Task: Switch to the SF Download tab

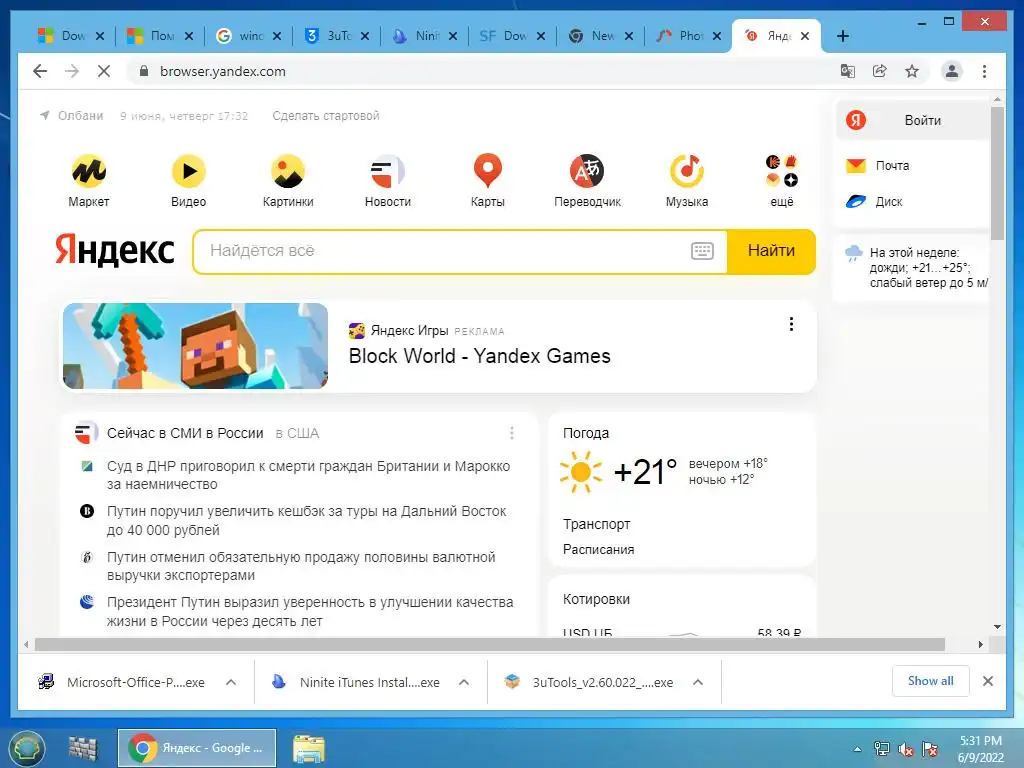Action: (513, 36)
